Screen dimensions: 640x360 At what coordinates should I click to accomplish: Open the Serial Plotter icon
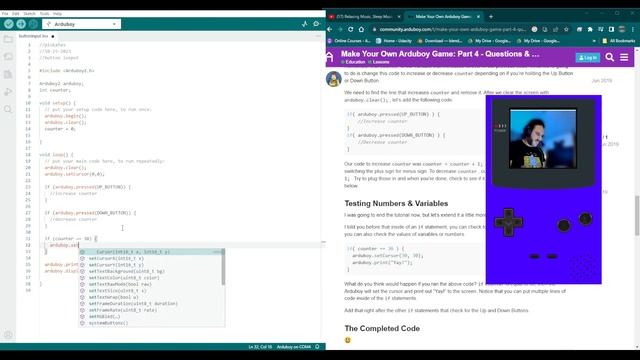(304, 24)
